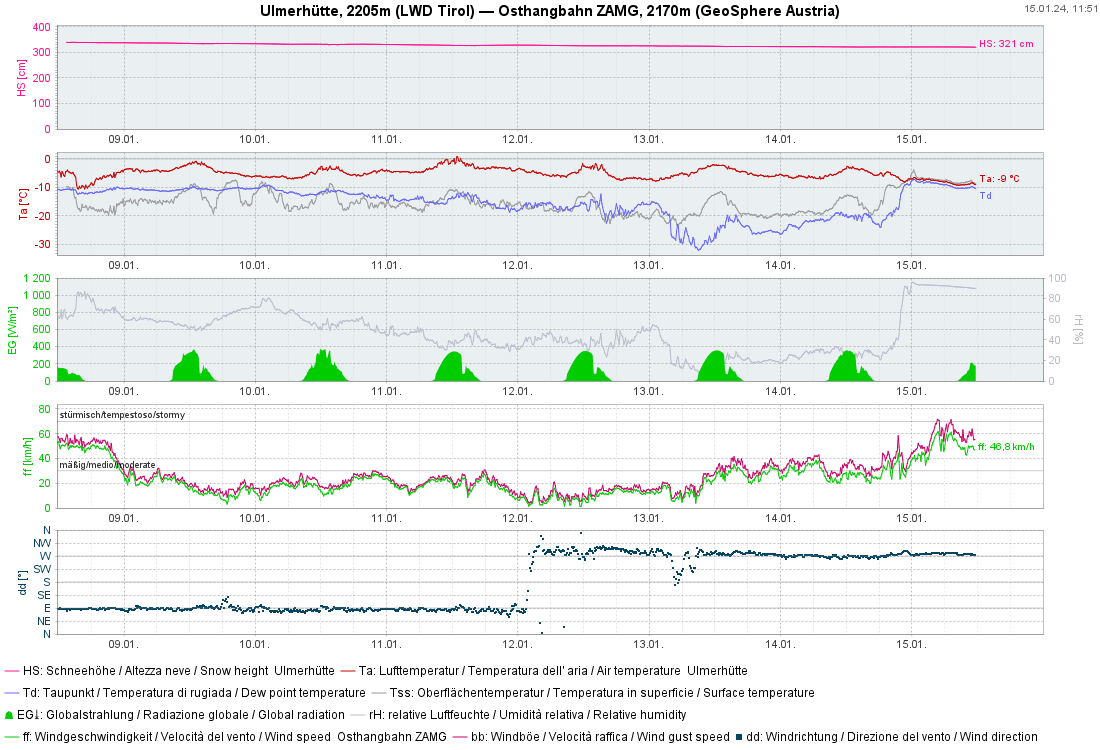This screenshot has height=750, width=1100.
Task: Click the green triangle icon beside EG Globalstrahlung legend
Action: pyautogui.click(x=9, y=715)
